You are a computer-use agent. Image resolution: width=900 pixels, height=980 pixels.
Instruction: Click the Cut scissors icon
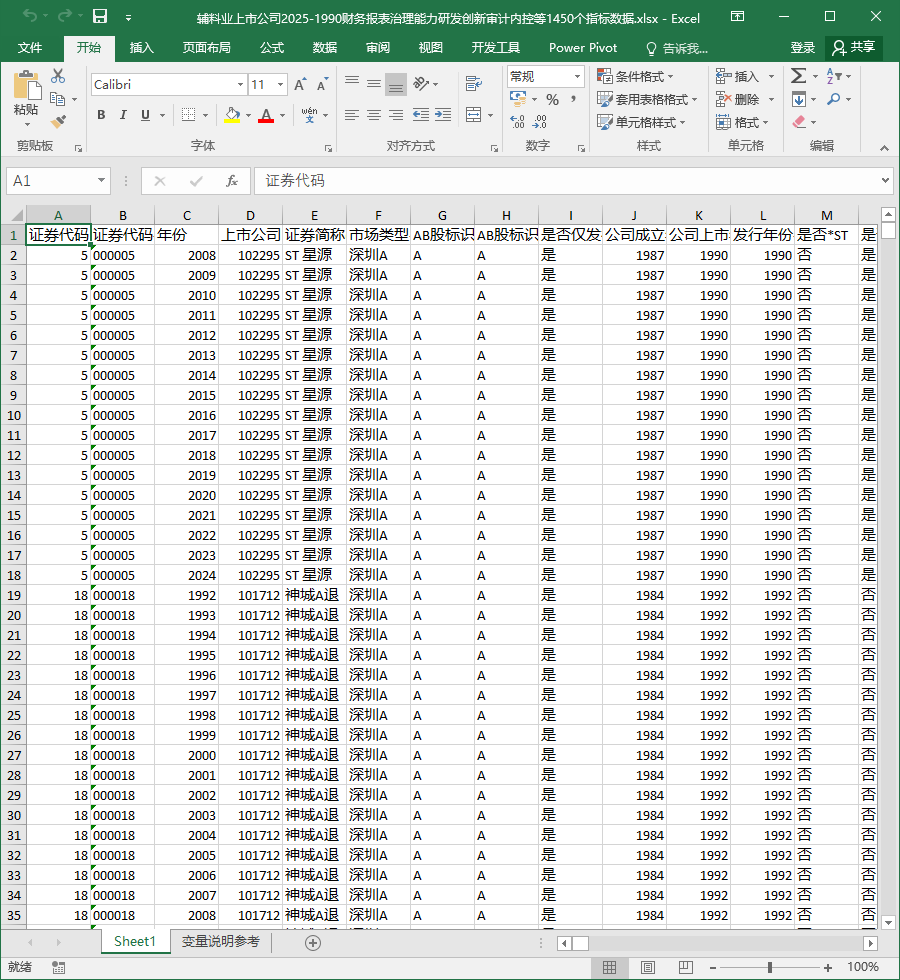[x=58, y=76]
